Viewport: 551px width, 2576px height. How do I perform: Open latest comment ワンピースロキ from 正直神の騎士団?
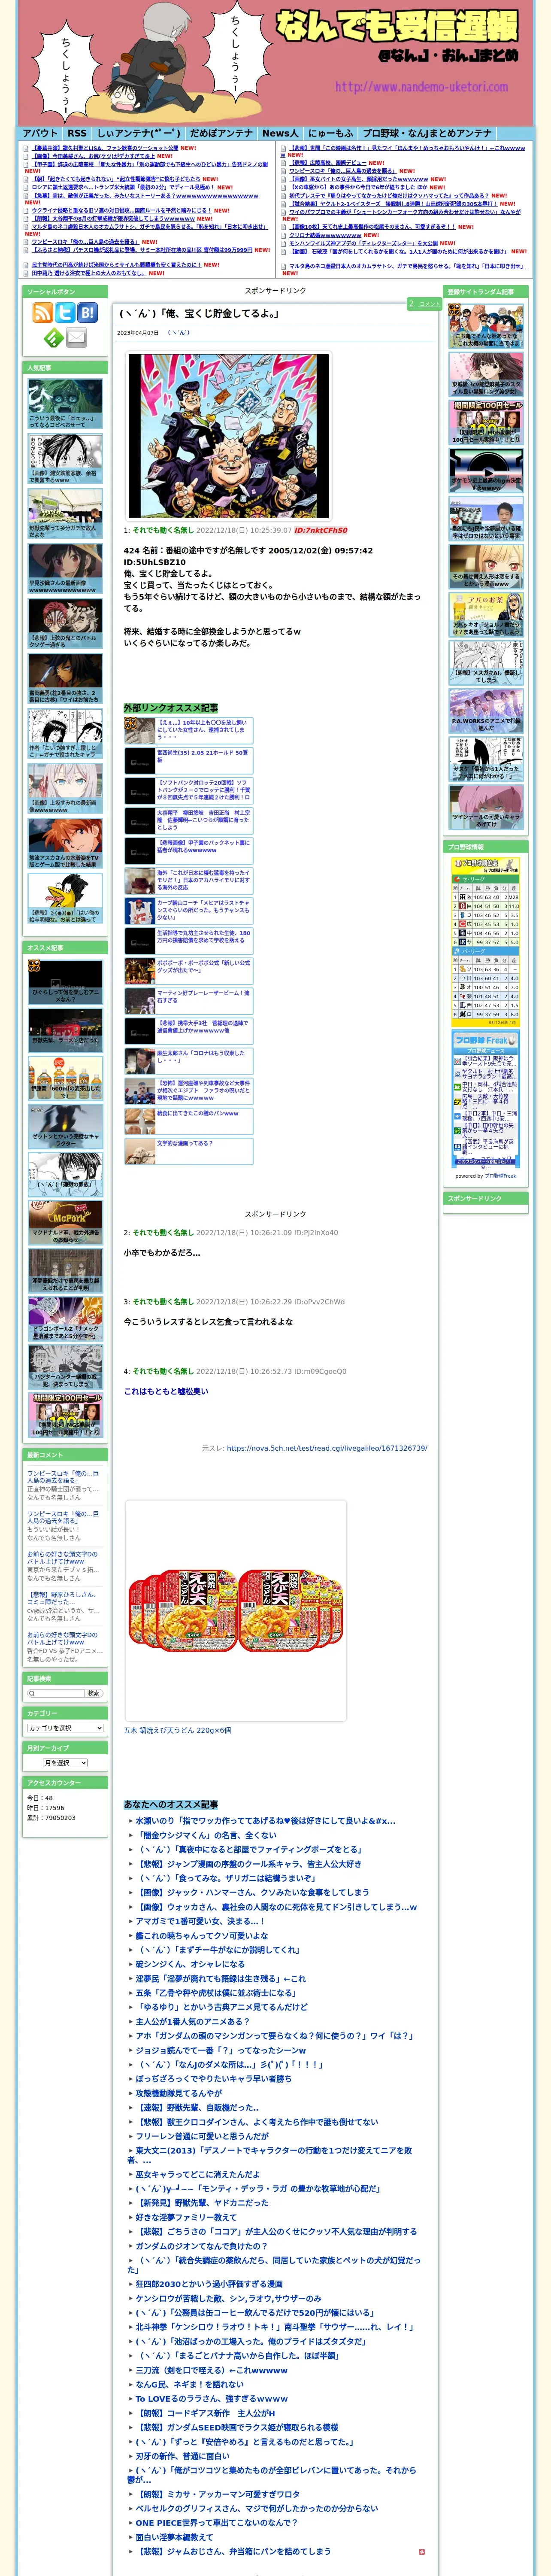[x=63, y=1477]
